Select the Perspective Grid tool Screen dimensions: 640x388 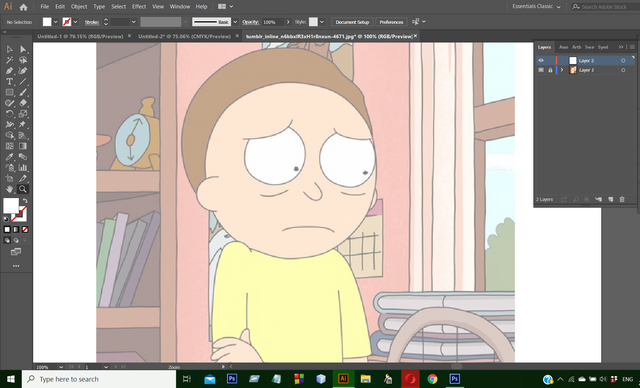tap(23, 135)
